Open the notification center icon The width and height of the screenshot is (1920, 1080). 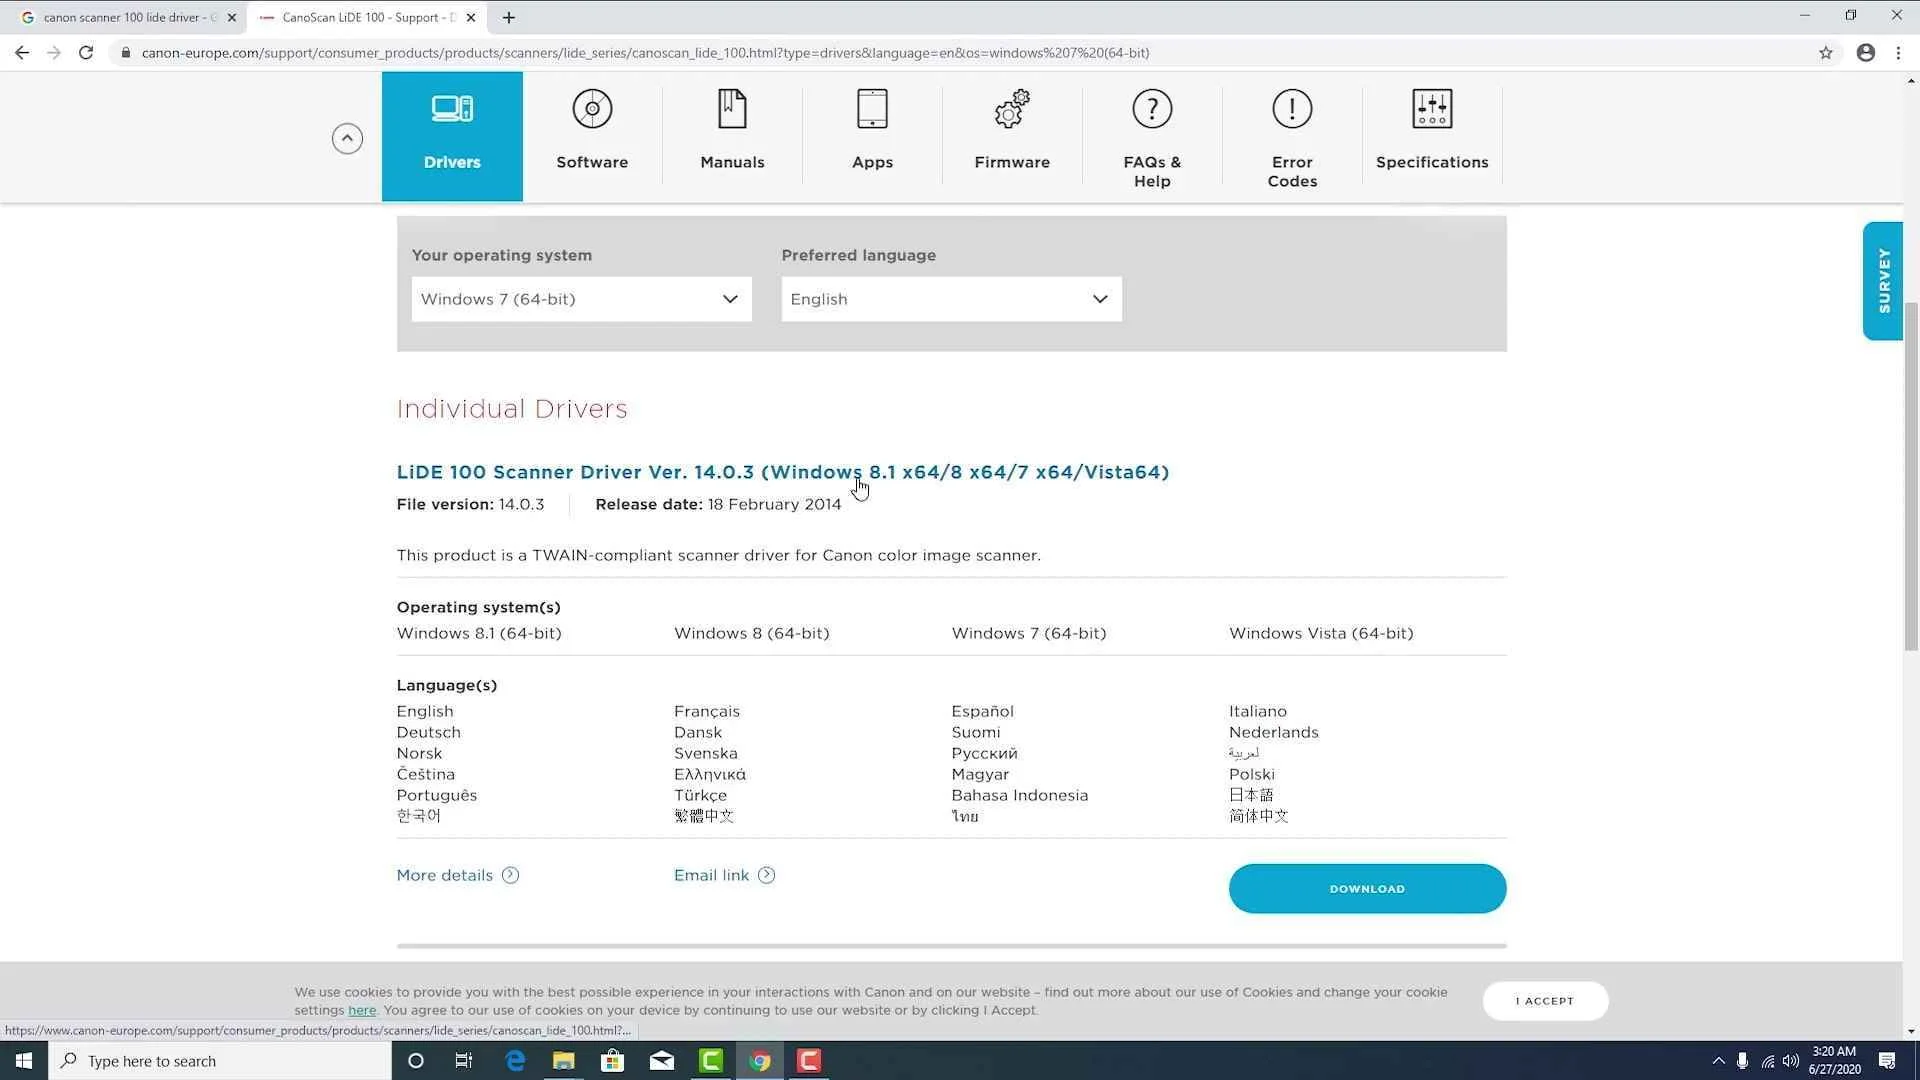pyautogui.click(x=1887, y=1061)
